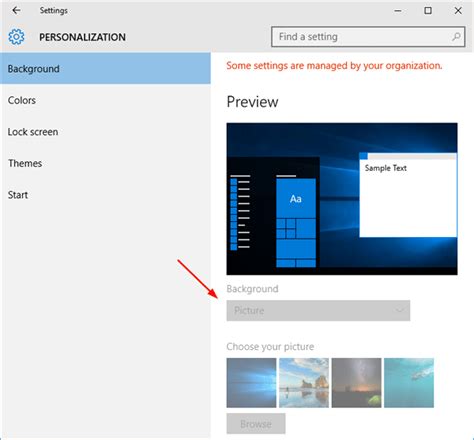Choose the beach rocks wallpaper thumbnail
Viewport: 474px width, 440px height.
coord(304,383)
